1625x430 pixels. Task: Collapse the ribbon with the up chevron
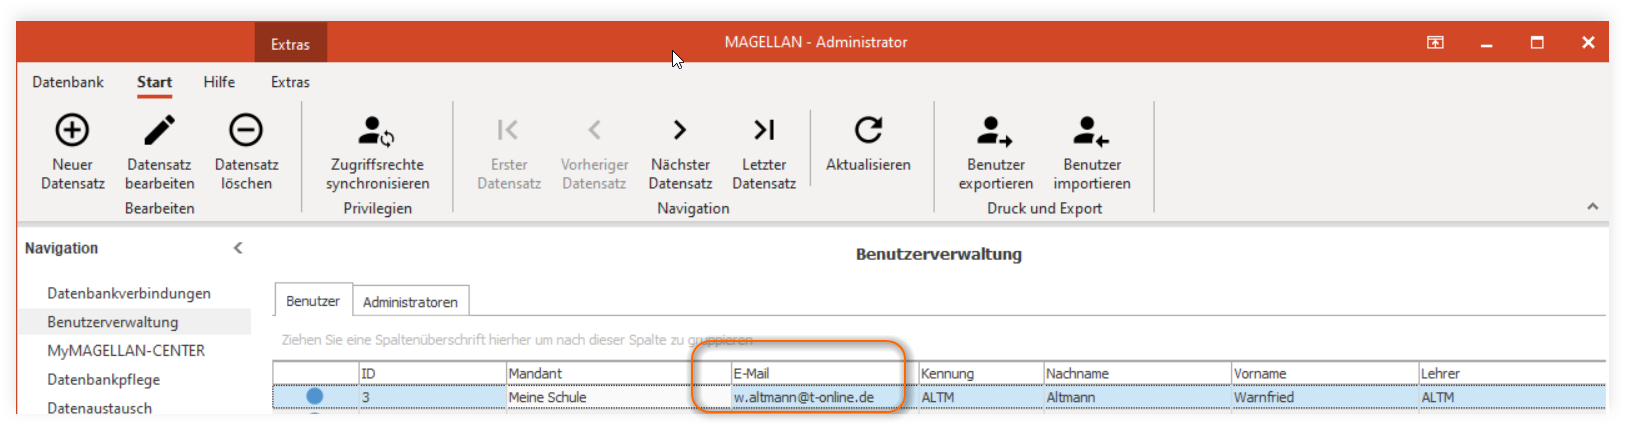(1592, 206)
